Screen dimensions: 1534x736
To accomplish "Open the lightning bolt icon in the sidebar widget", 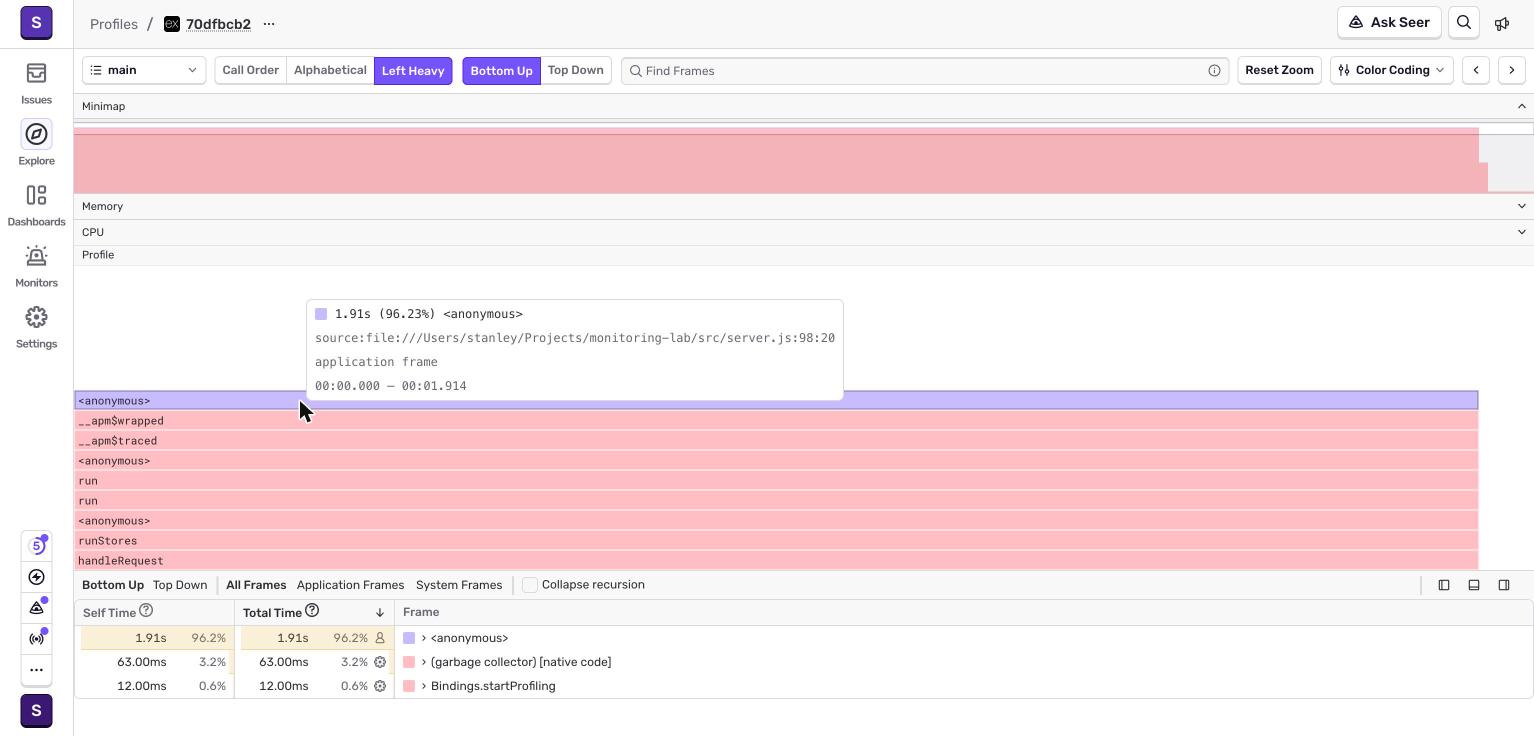I will [x=37, y=577].
